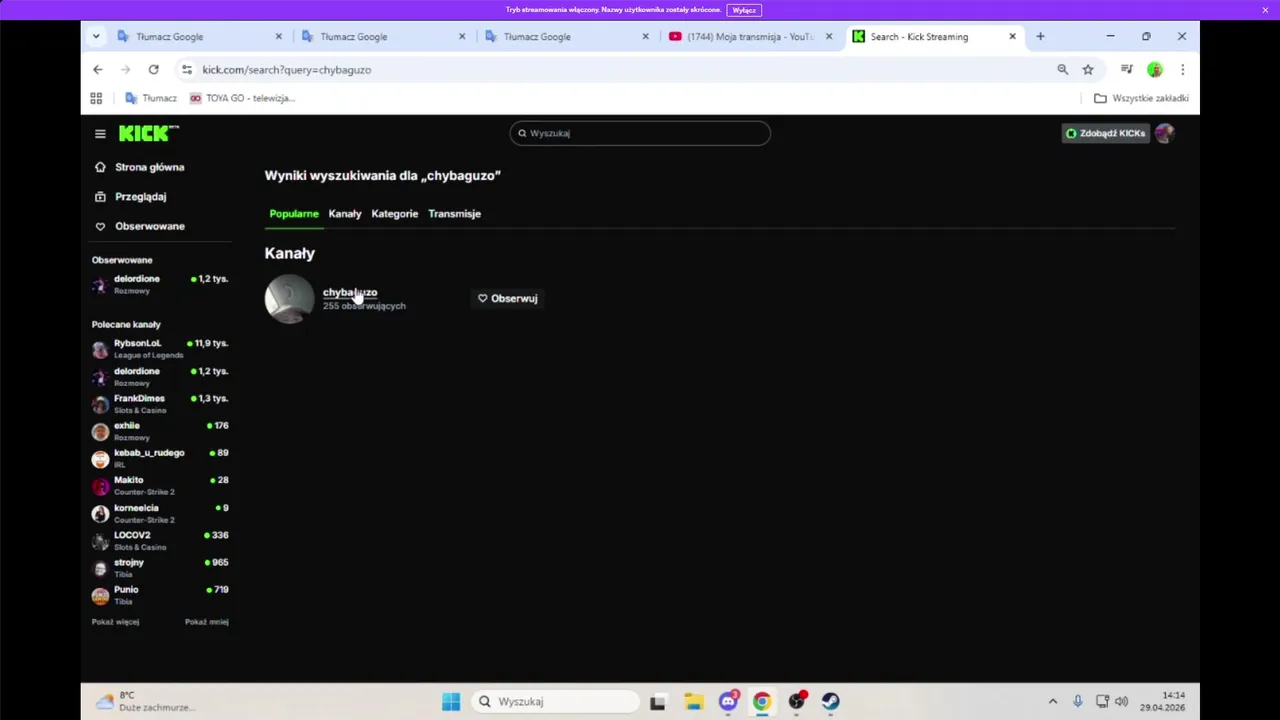Viewport: 1280px width, 720px height.
Task: Click the browser back arrow
Action: [97, 69]
